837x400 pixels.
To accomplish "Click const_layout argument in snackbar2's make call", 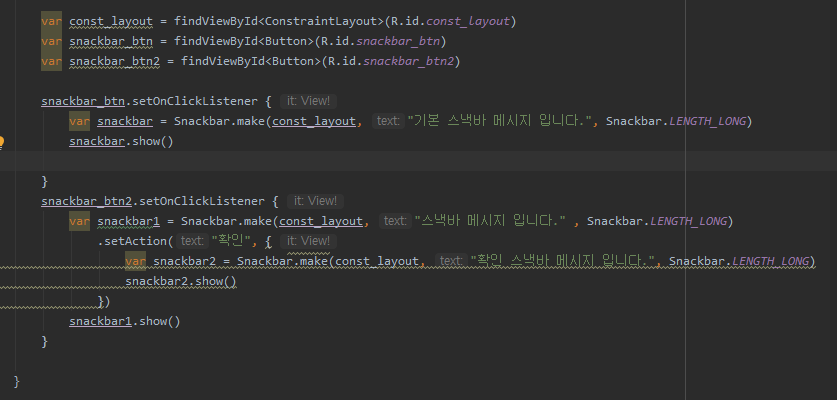I will click(x=377, y=261).
